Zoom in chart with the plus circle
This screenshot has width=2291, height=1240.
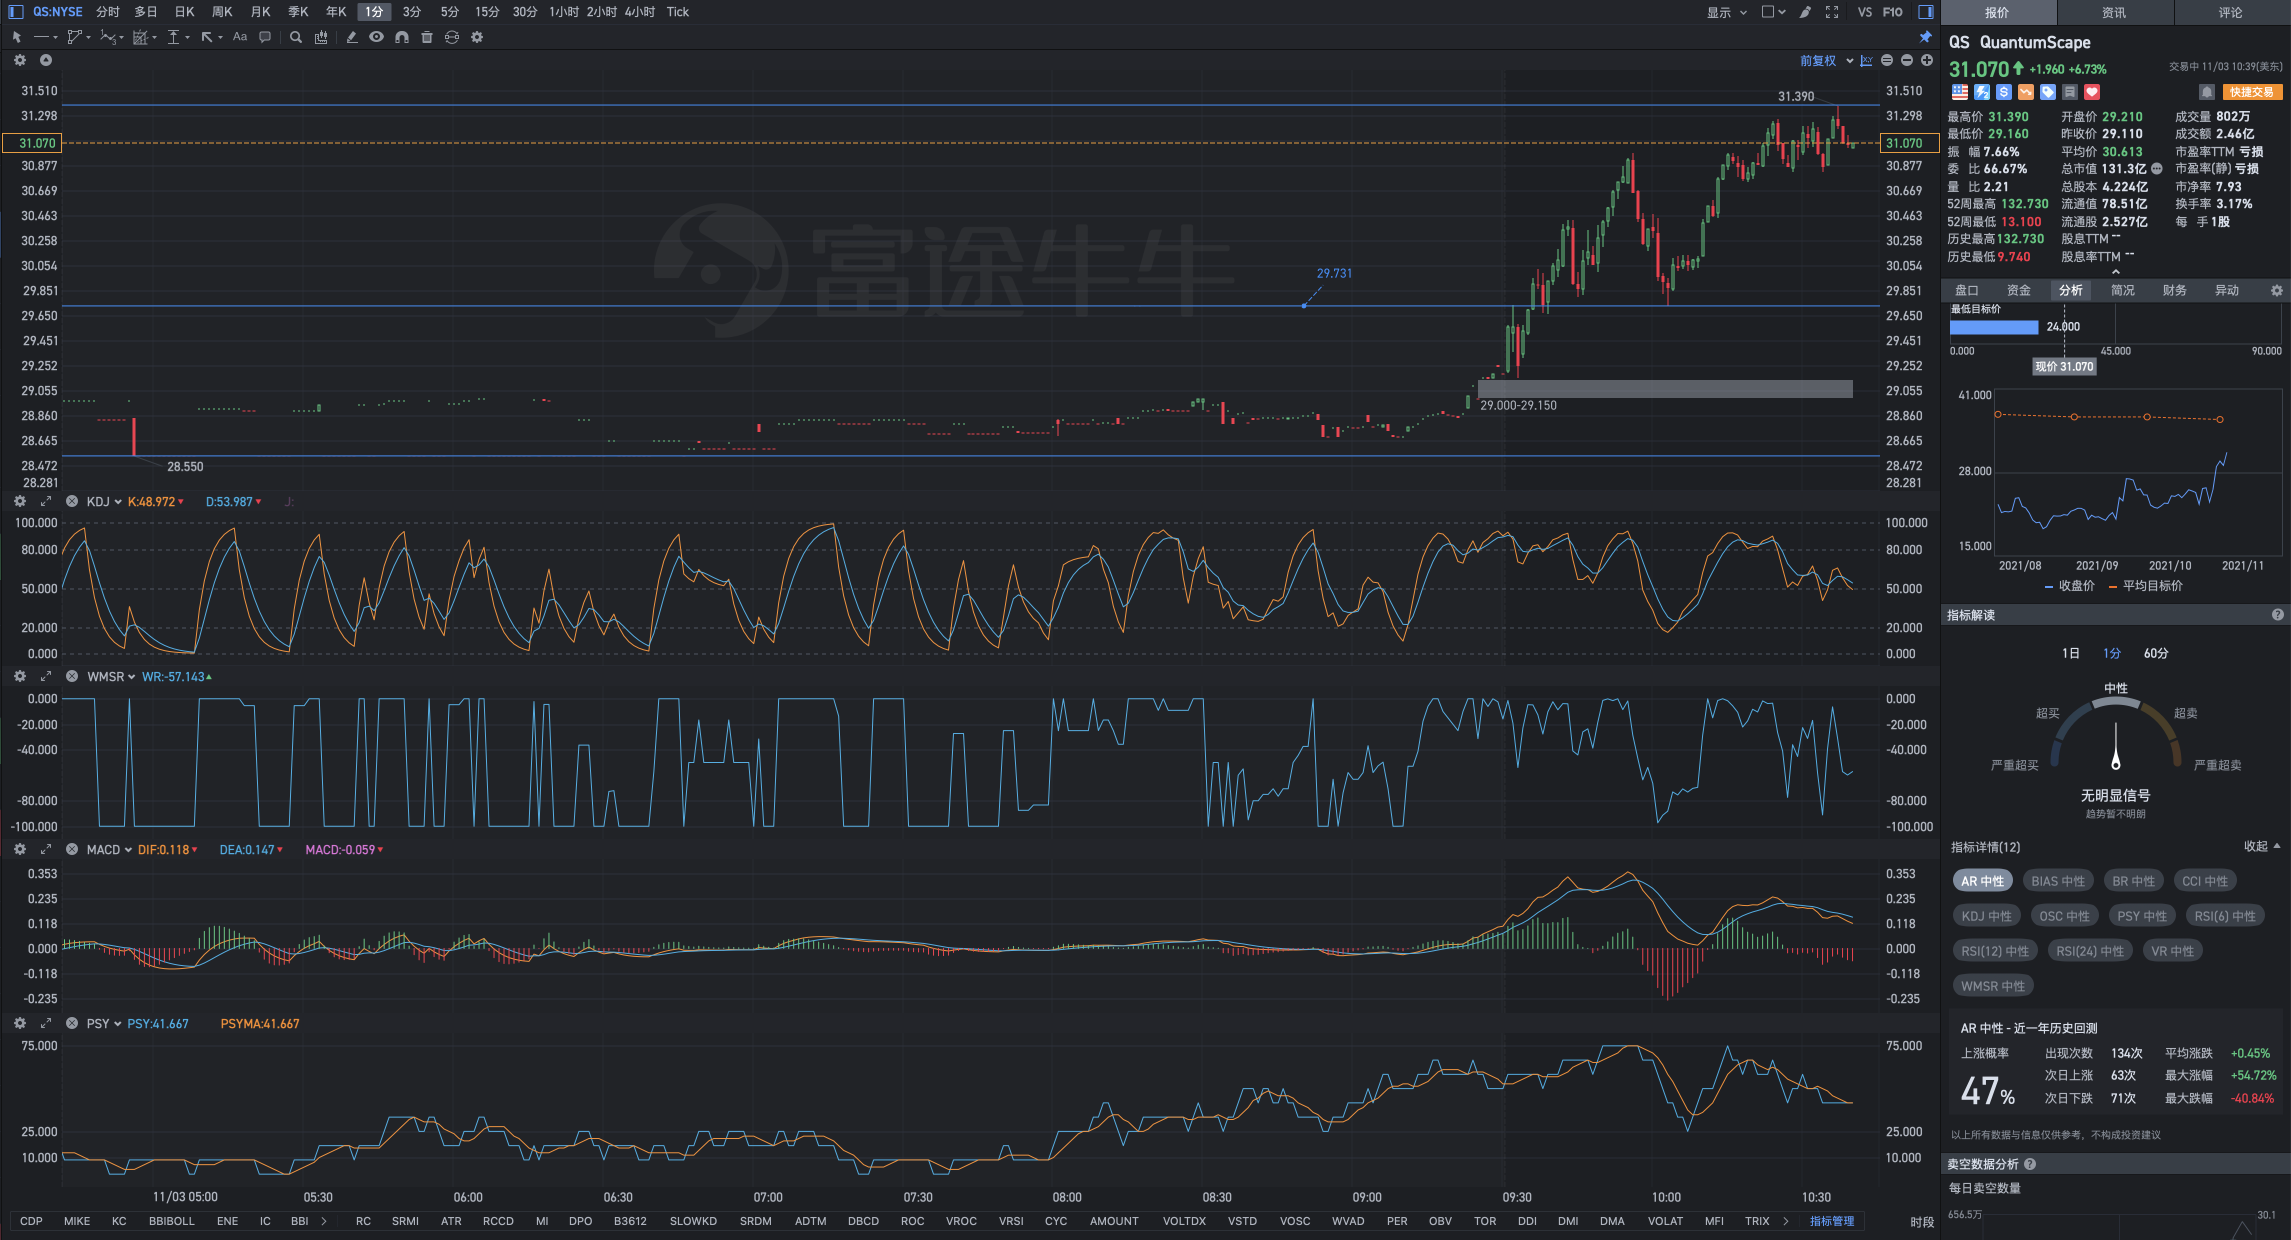[x=1927, y=61]
